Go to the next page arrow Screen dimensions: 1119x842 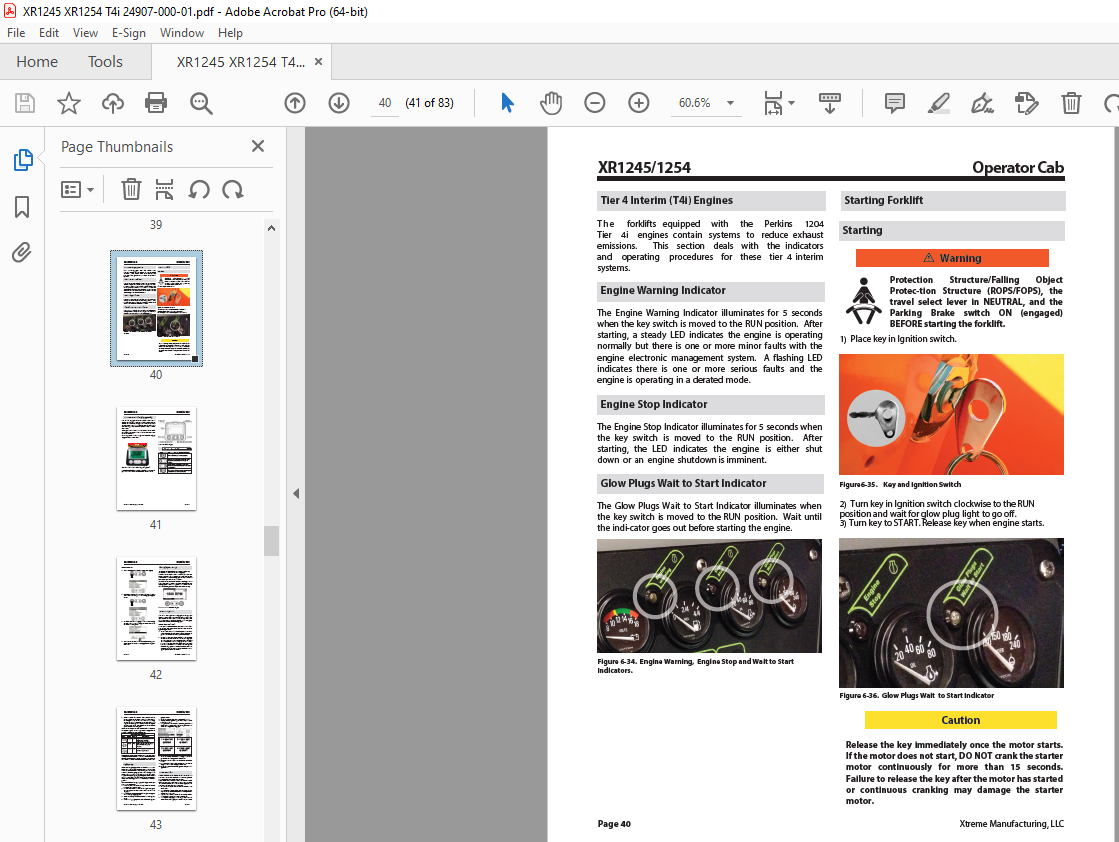(x=339, y=103)
